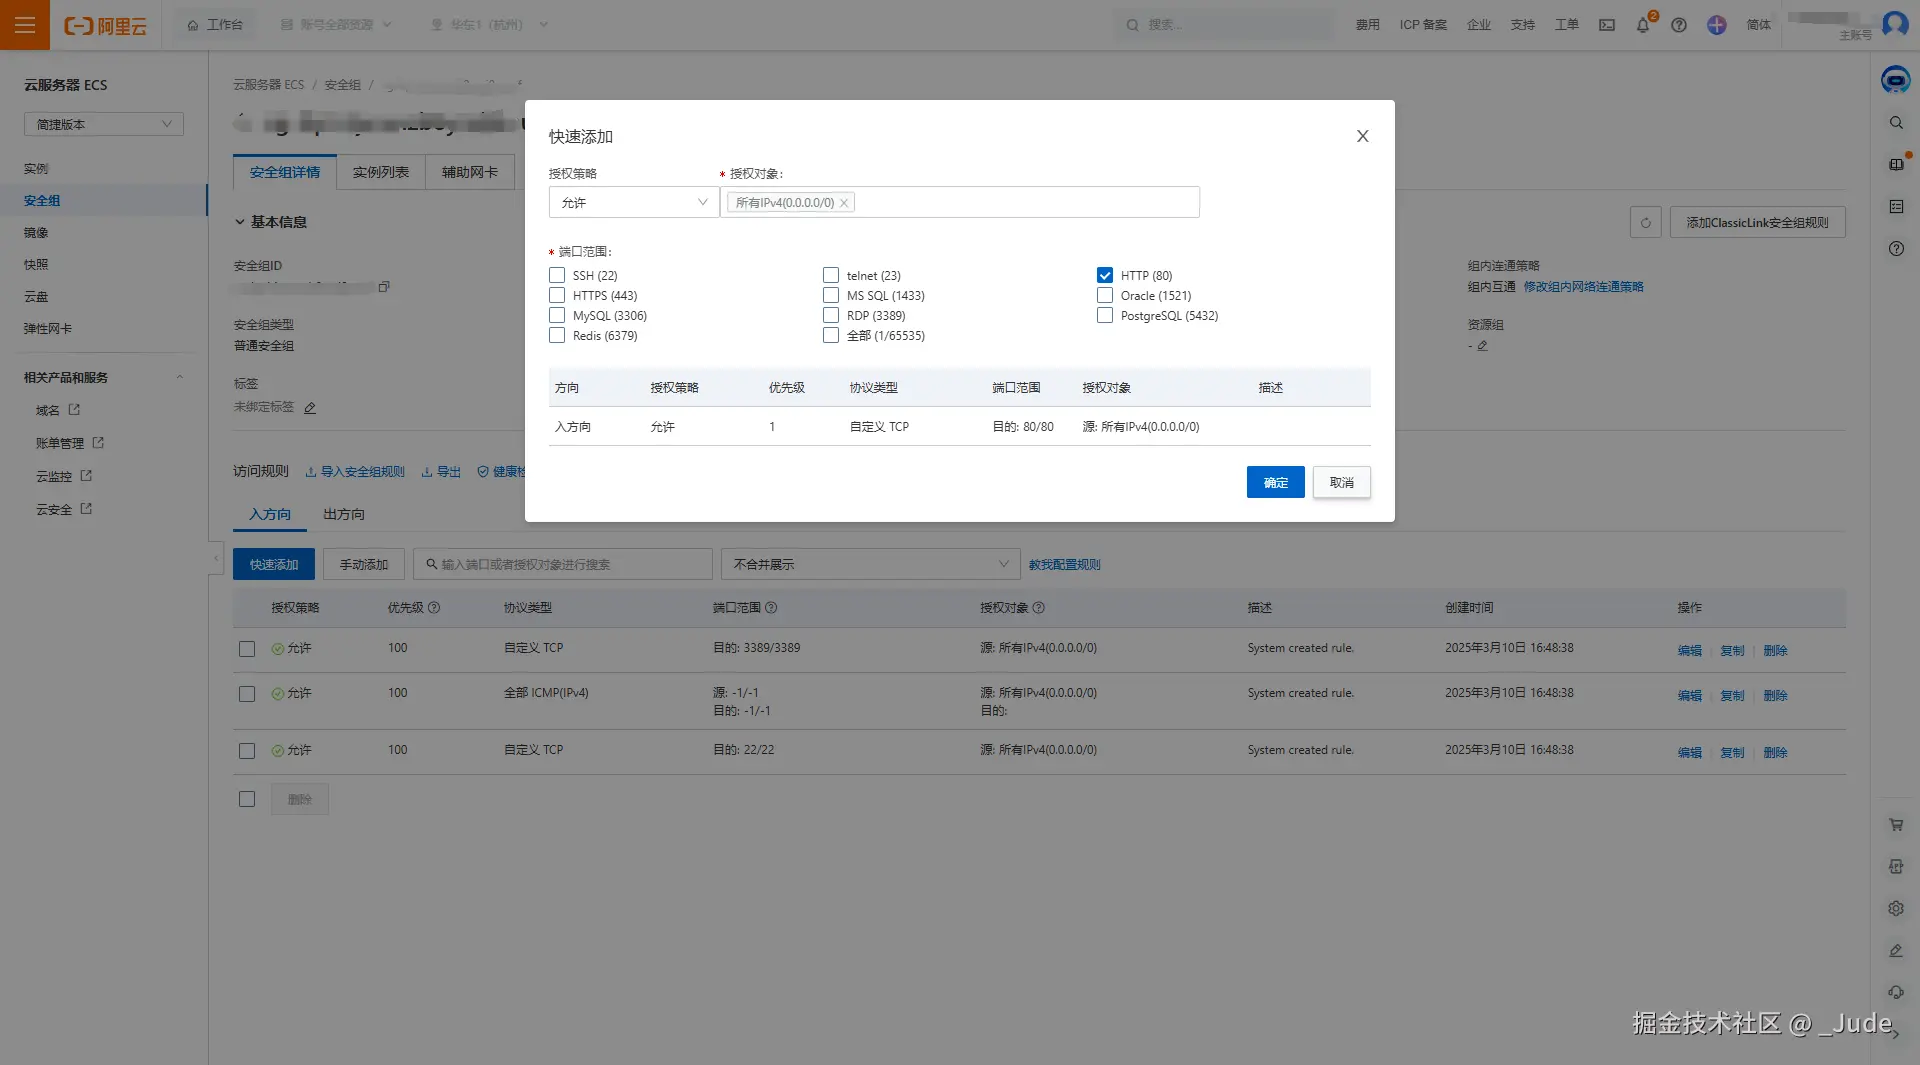Focus the top bar search box

1224,25
